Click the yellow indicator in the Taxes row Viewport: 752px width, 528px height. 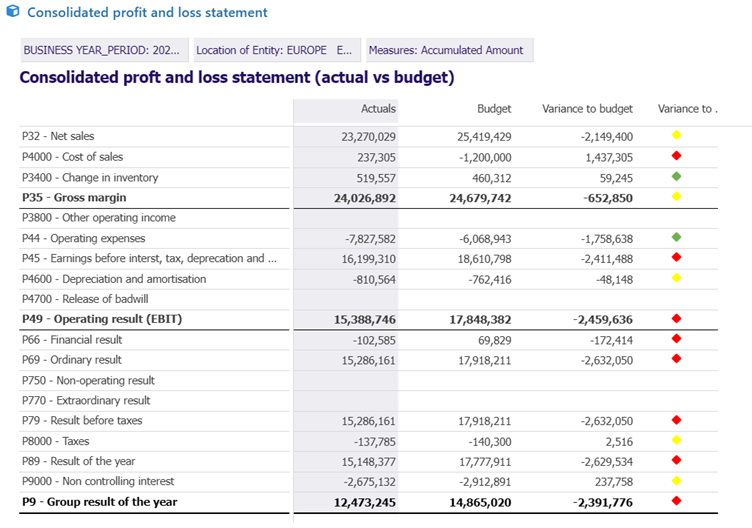point(676,440)
